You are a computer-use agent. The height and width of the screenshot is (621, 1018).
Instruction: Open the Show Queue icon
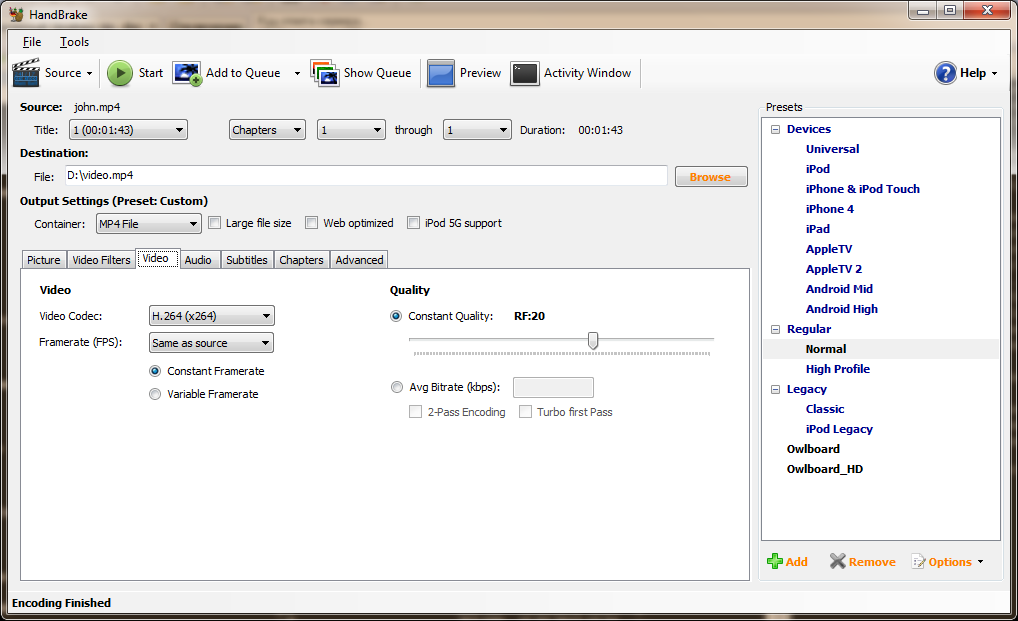click(x=325, y=73)
